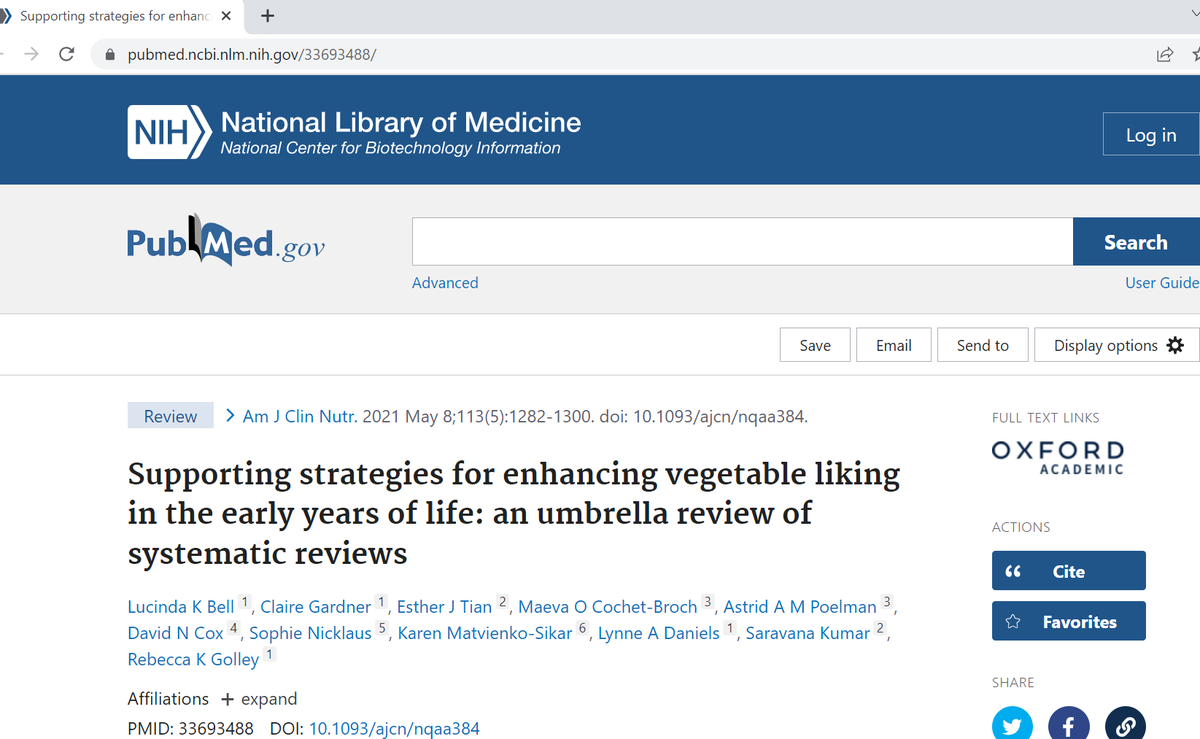The image size is (1200, 739).
Task: Open author Karen Matvienko-Sikar
Action: (485, 633)
